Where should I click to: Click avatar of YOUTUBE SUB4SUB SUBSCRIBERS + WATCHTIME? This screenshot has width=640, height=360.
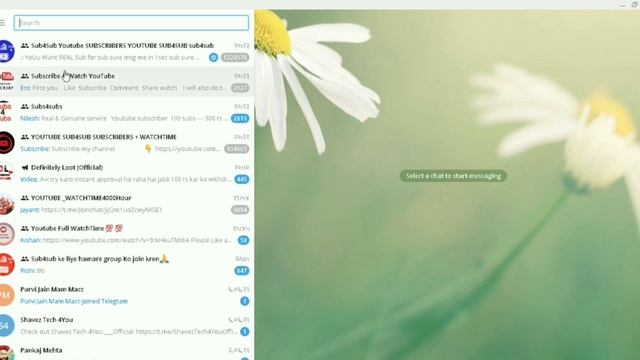point(6,142)
